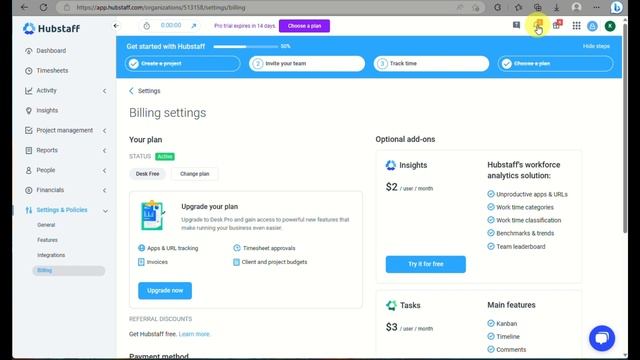
Task: Open timer pop-out arrow icon
Action: tap(194, 26)
